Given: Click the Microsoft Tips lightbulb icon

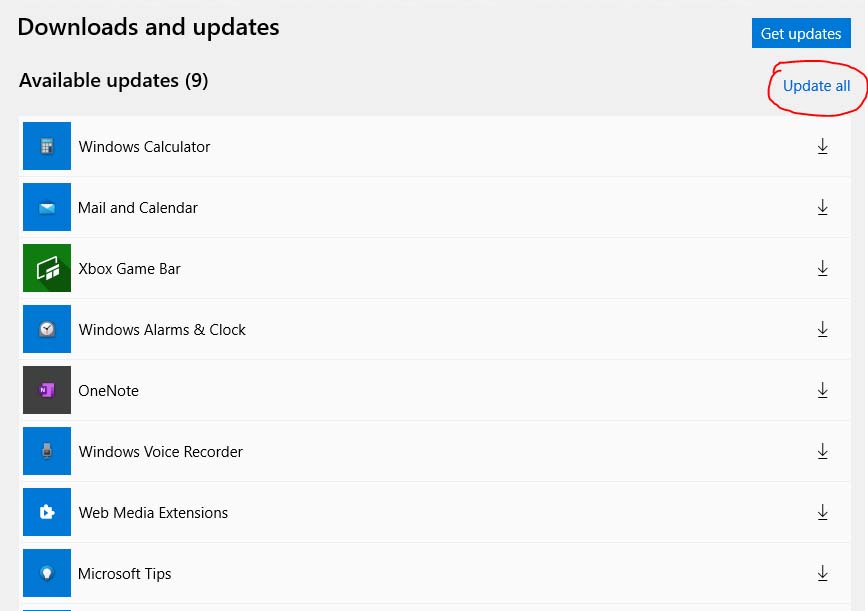Looking at the screenshot, I should point(46,573).
